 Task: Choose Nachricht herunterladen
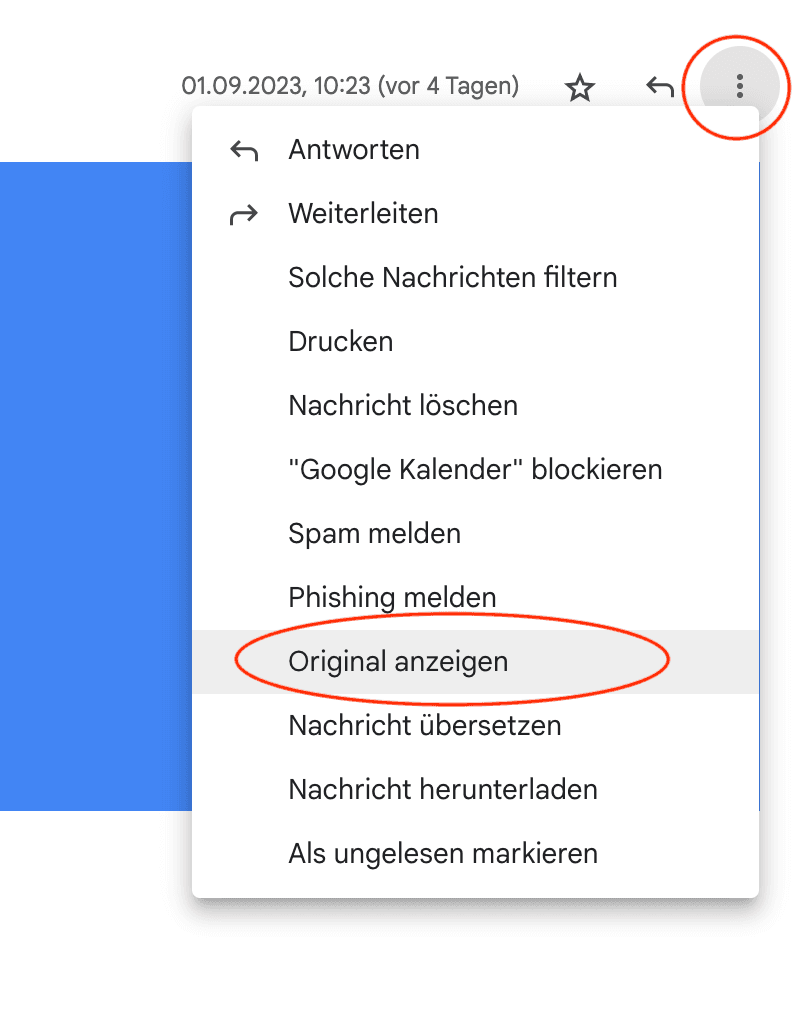click(443, 789)
